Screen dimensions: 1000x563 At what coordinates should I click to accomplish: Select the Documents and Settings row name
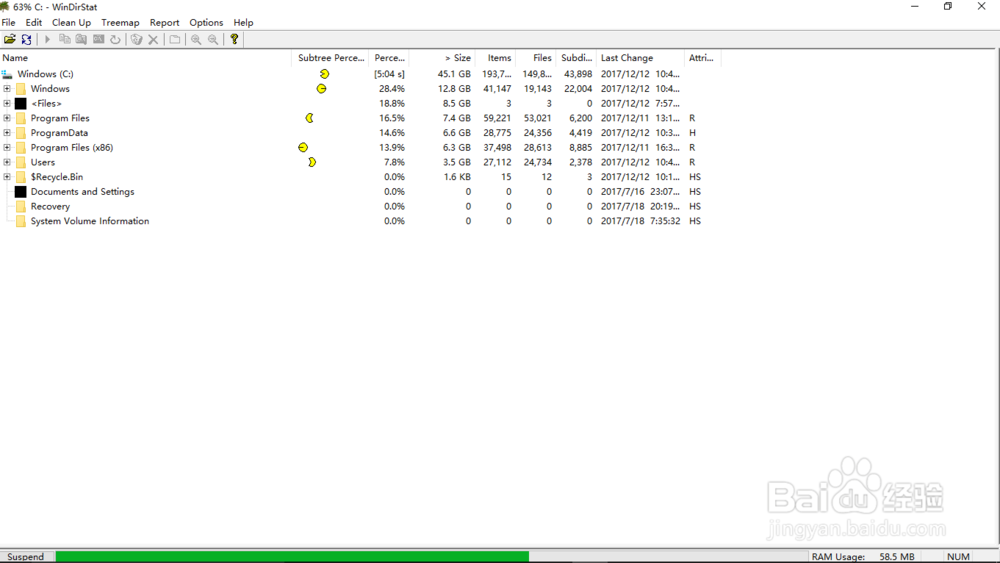tap(82, 191)
